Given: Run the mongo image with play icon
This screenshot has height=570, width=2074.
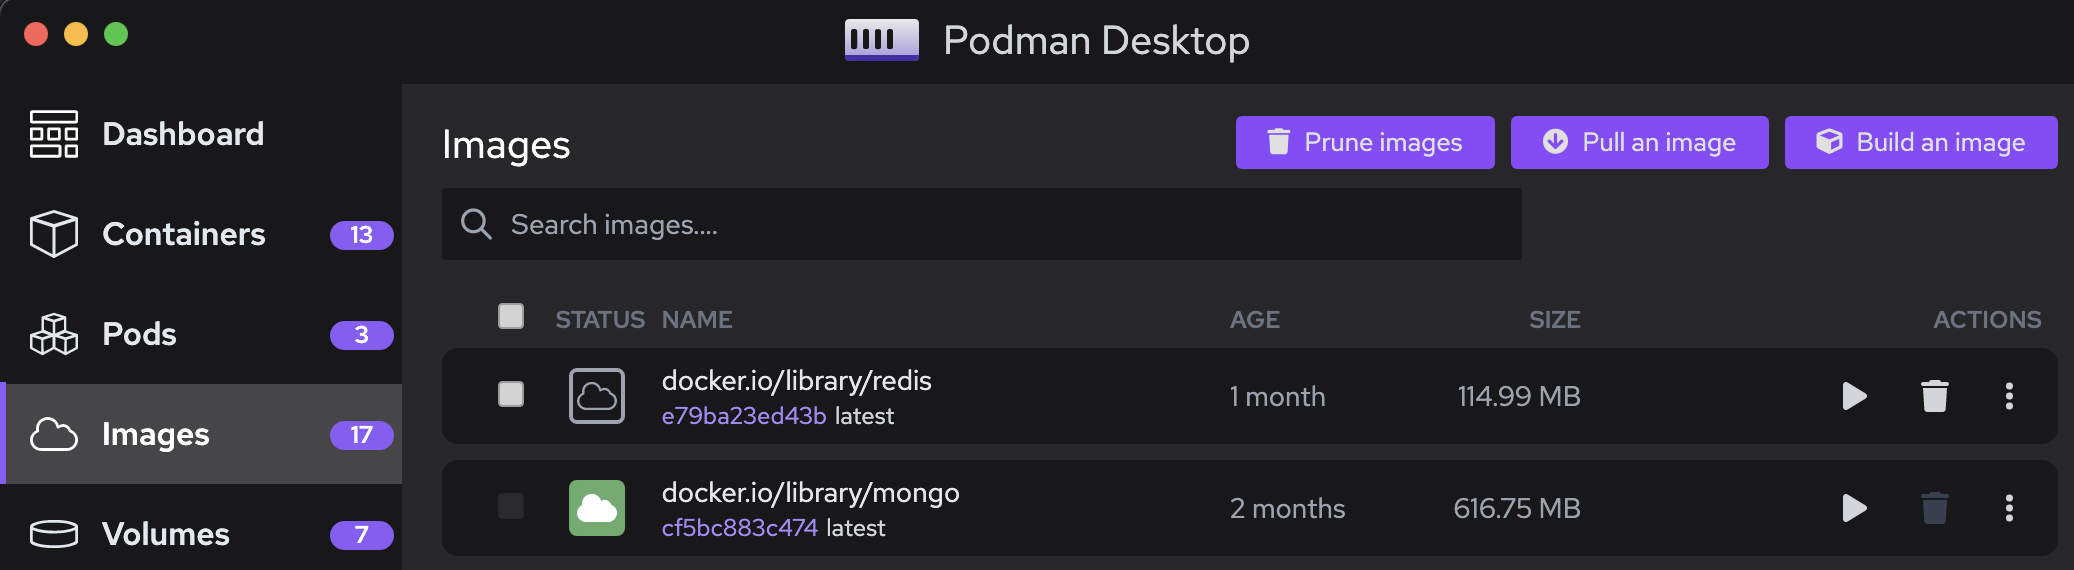Looking at the screenshot, I should pos(1854,508).
